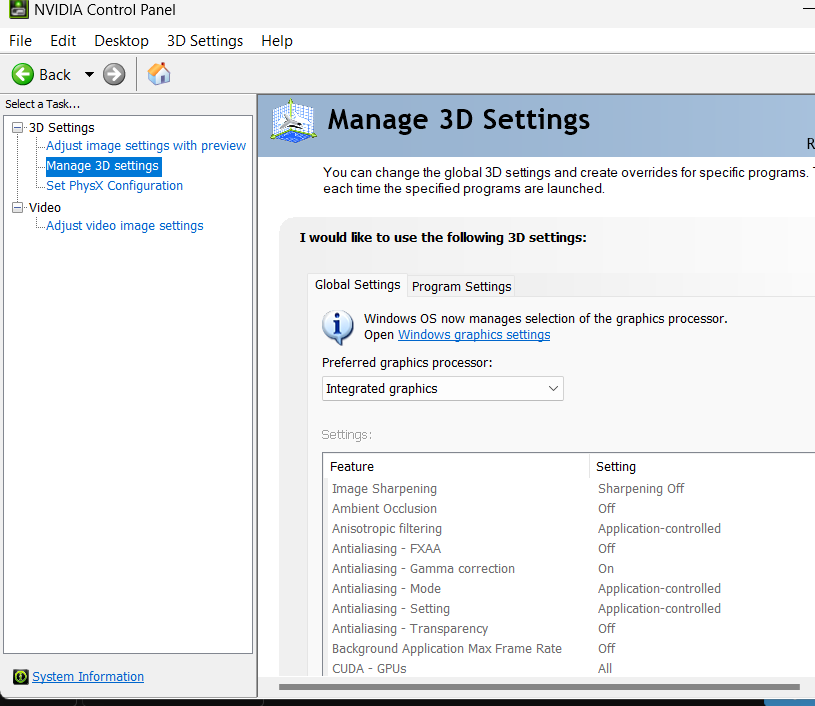The height and width of the screenshot is (706, 815).
Task: Click the NVIDIA Control Panel title icon
Action: point(19,9)
